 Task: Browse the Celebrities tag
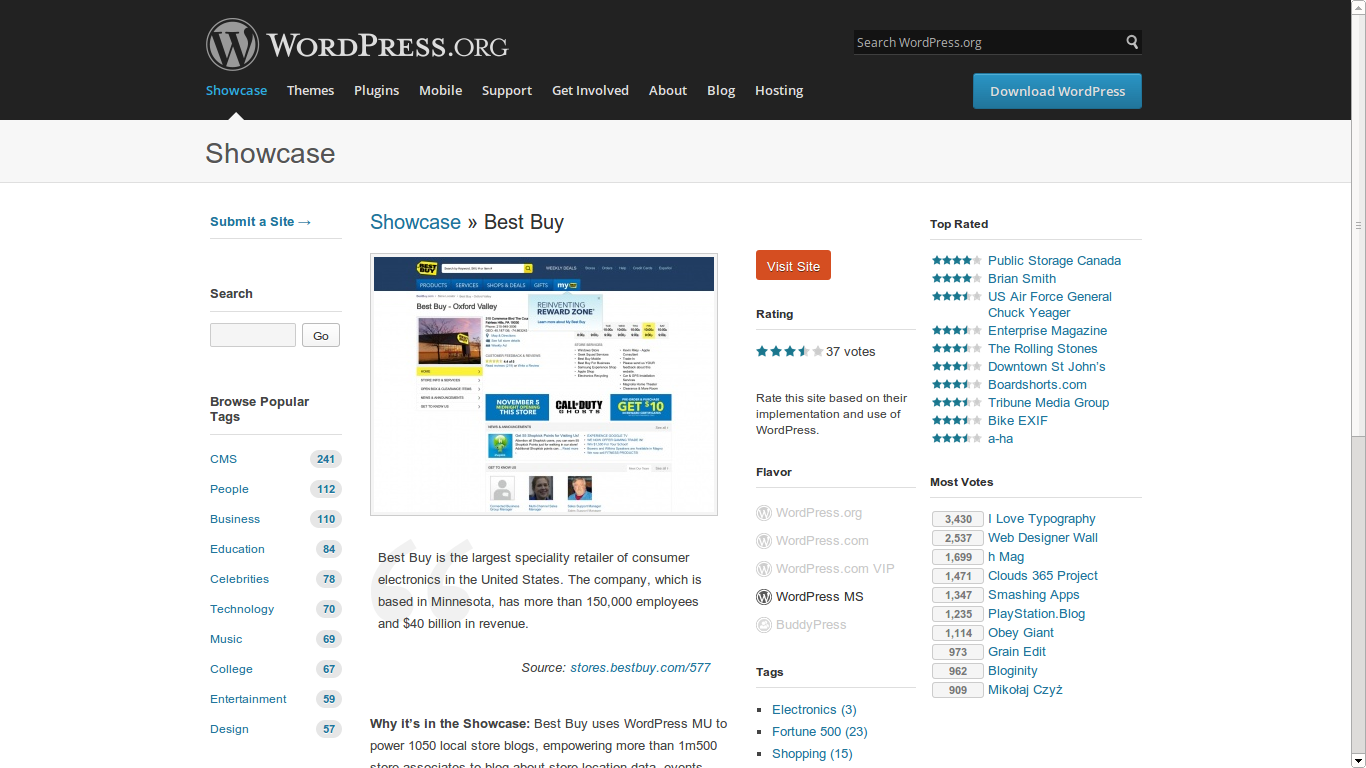pos(239,579)
